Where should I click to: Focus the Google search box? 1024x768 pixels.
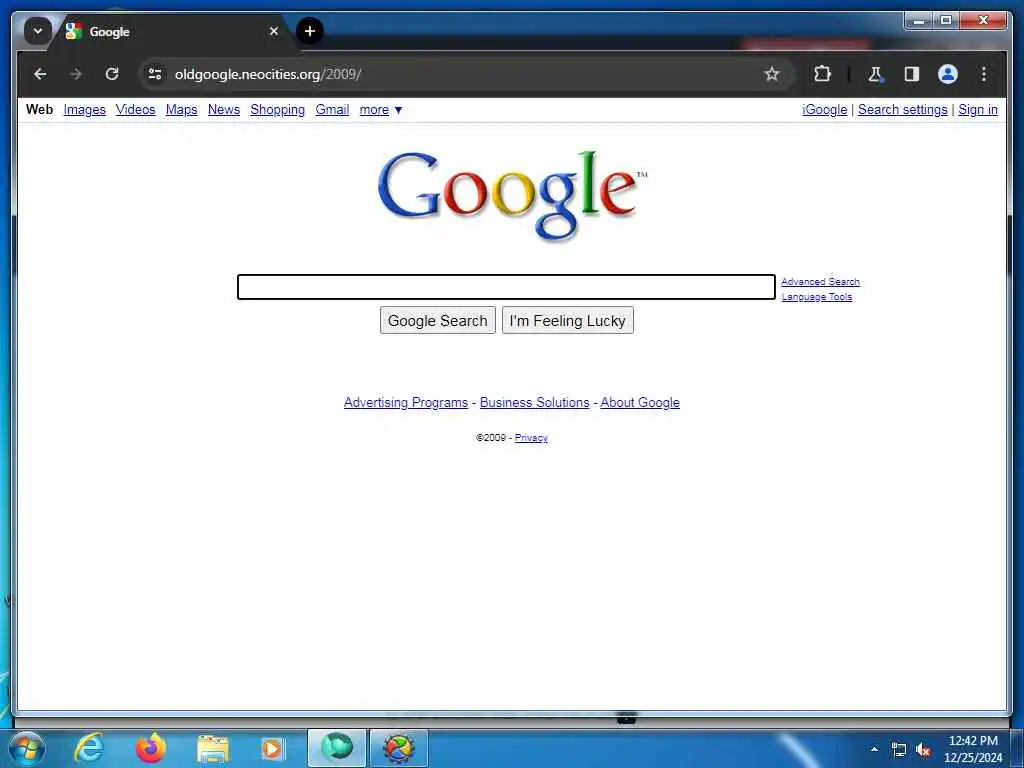[x=506, y=287]
